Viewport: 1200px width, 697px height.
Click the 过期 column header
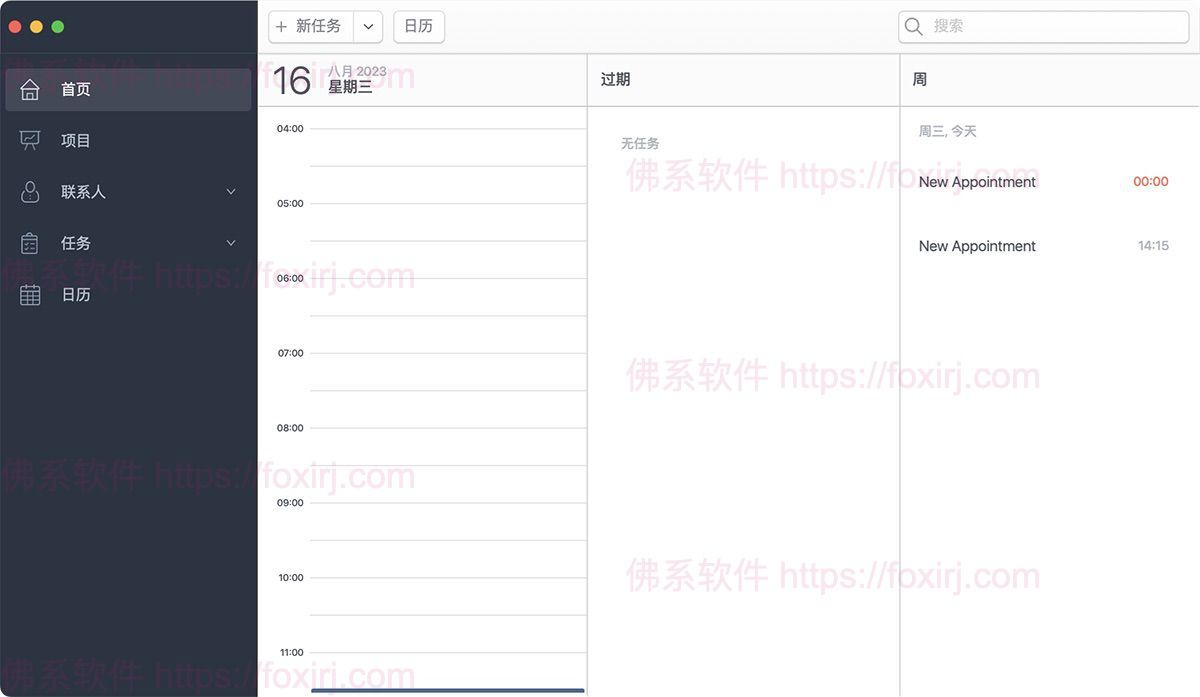614,78
